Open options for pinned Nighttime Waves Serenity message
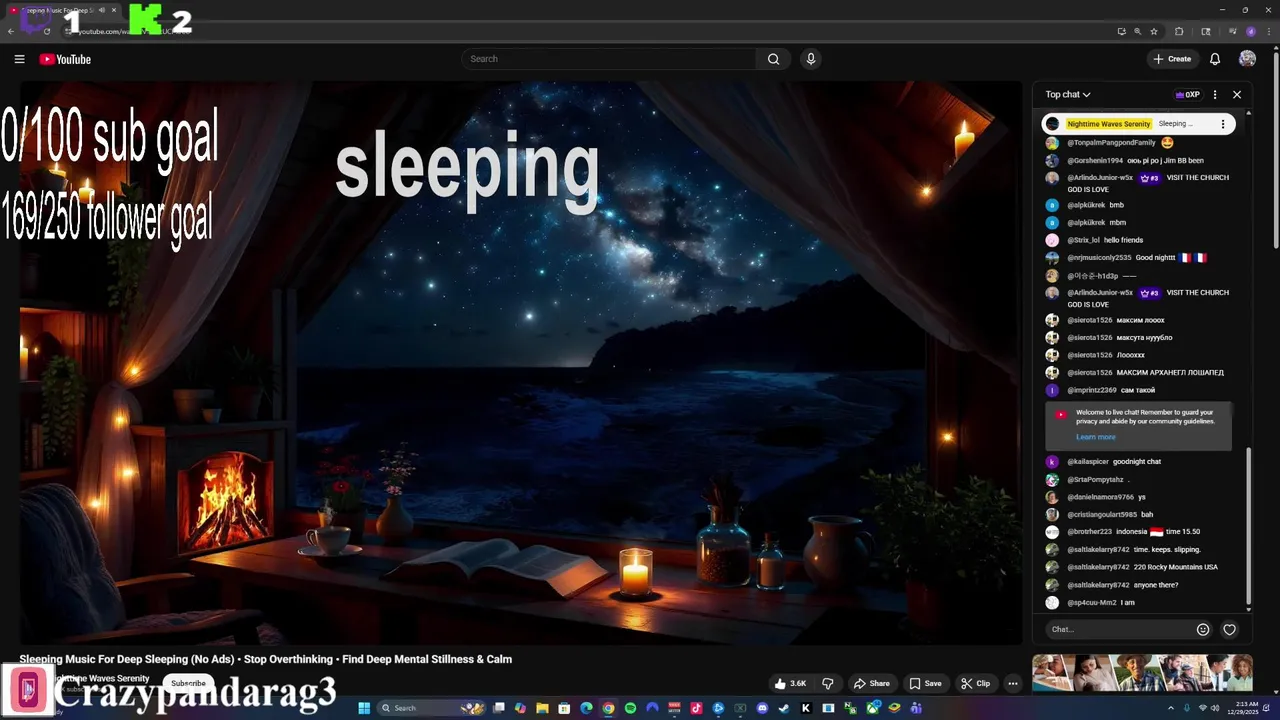This screenshot has height=720, width=1280. click(1222, 124)
